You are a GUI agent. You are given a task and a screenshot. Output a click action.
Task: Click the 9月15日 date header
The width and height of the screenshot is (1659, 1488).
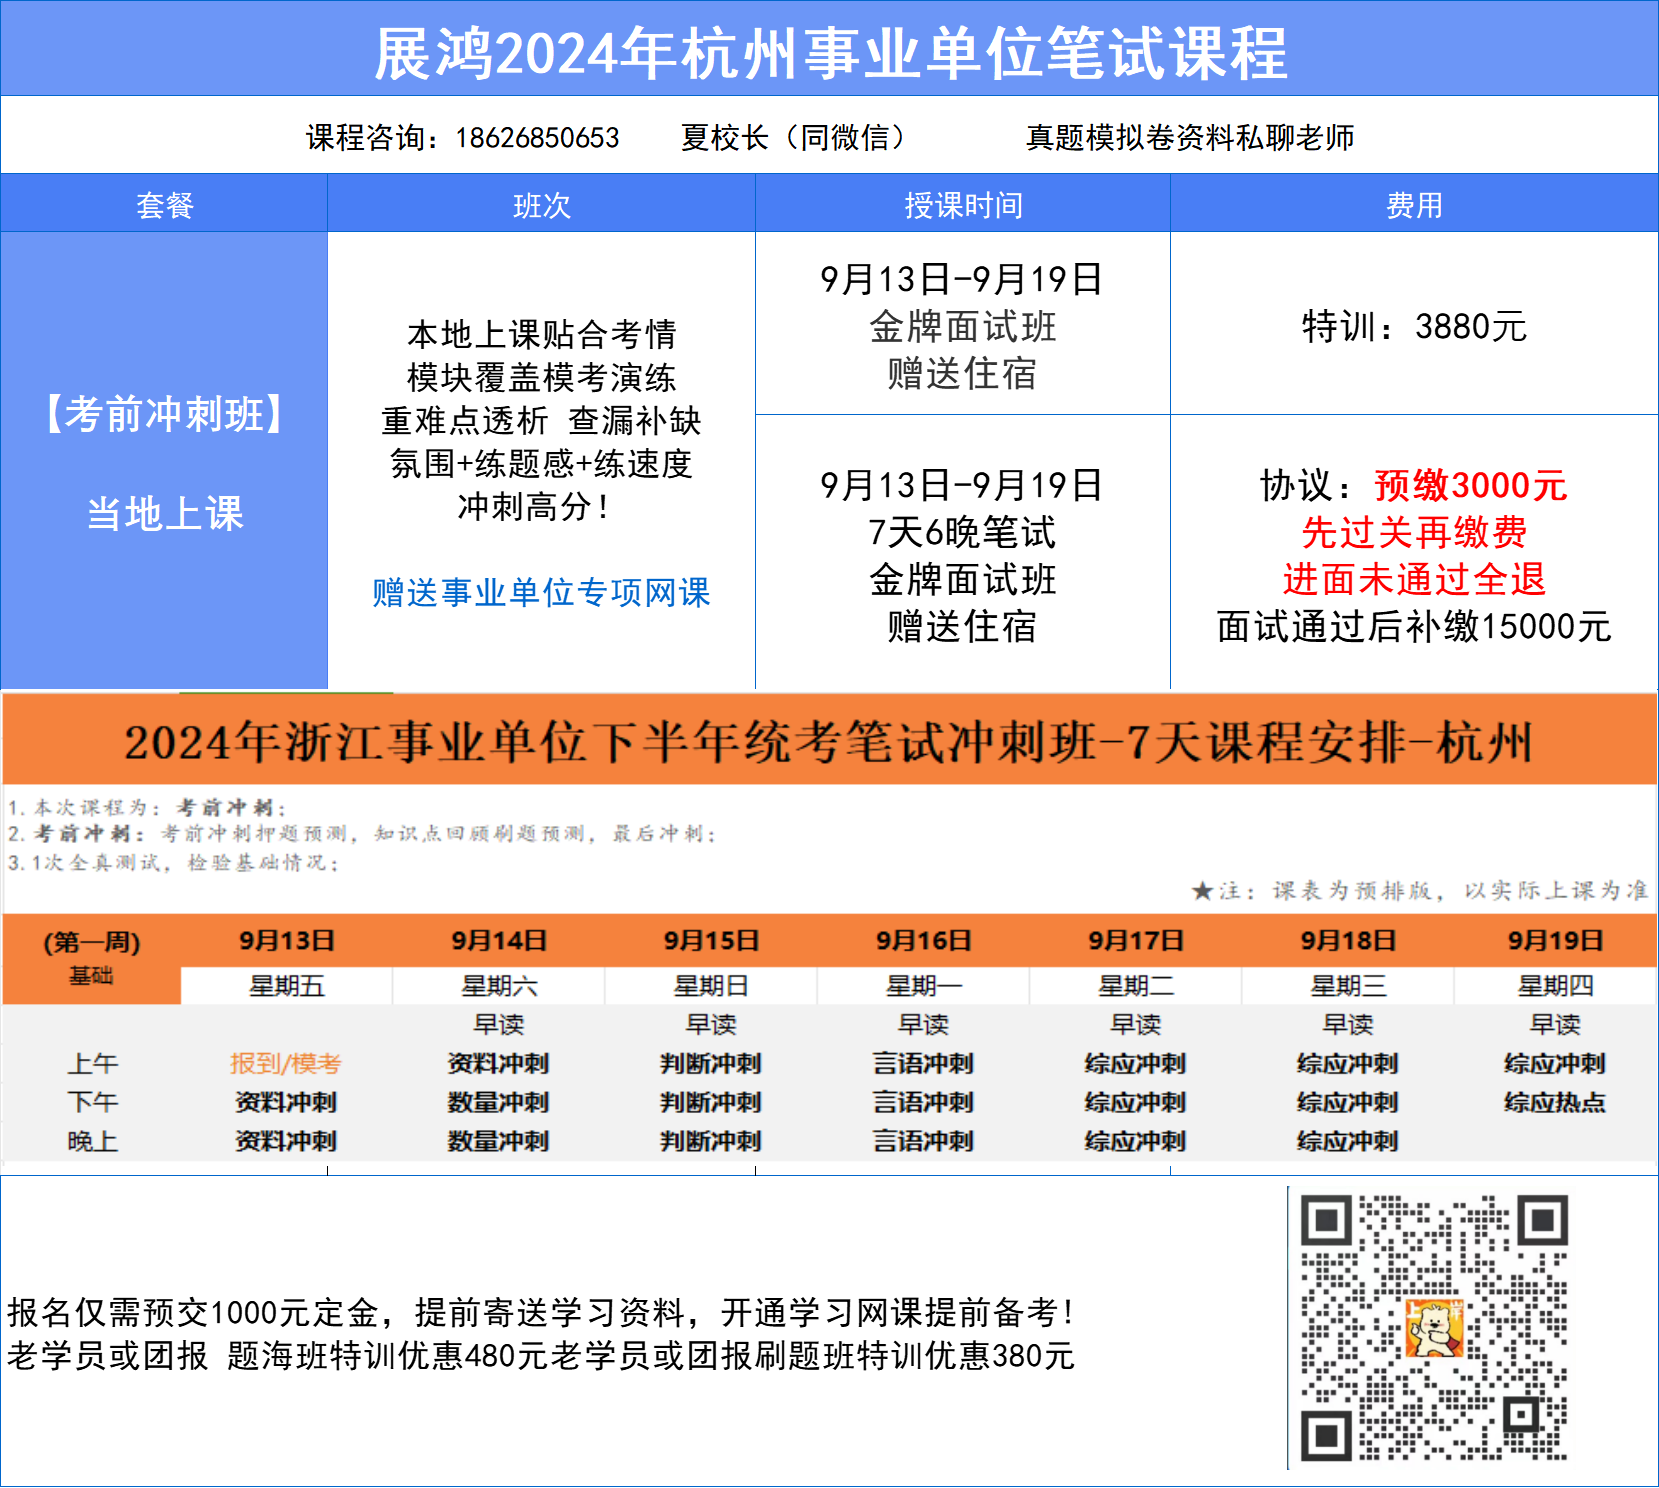tap(711, 941)
